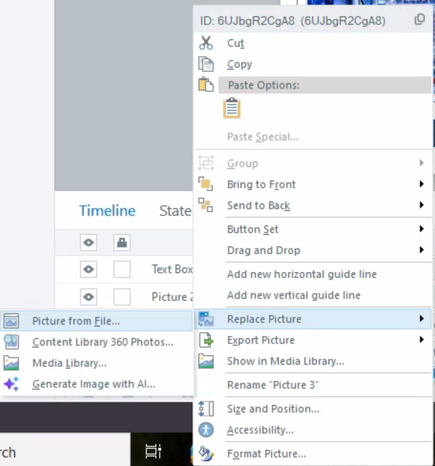The width and height of the screenshot is (435, 466).
Task: Click the Copy icon in context menu
Action: pyautogui.click(x=206, y=64)
